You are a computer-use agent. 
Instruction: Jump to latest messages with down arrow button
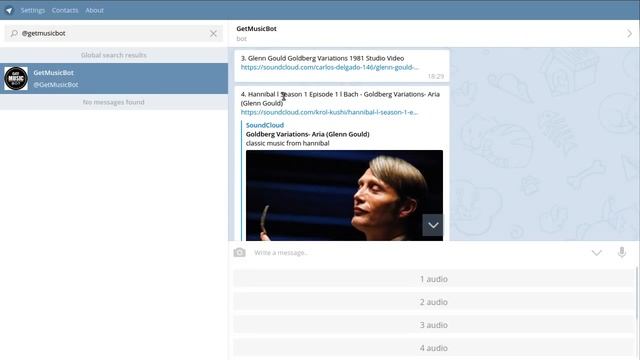click(x=433, y=225)
